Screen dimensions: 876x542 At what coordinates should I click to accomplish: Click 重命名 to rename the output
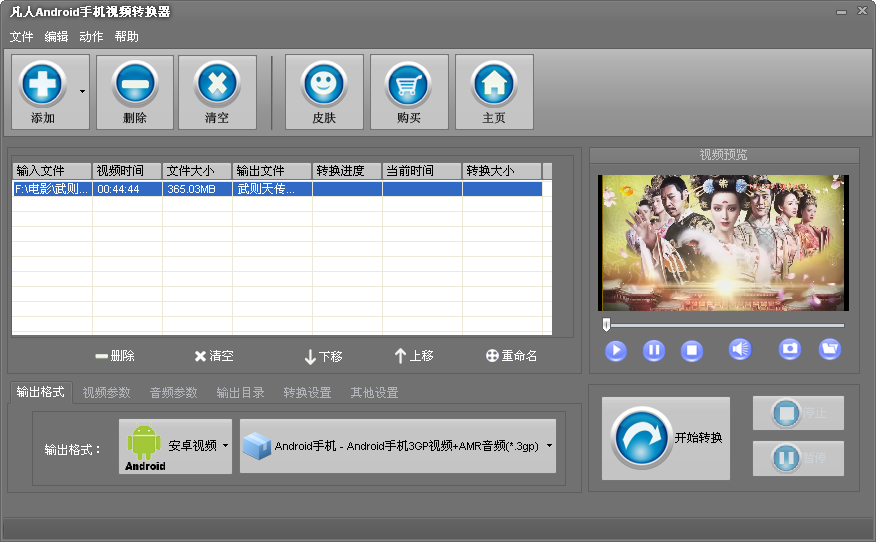click(511, 356)
